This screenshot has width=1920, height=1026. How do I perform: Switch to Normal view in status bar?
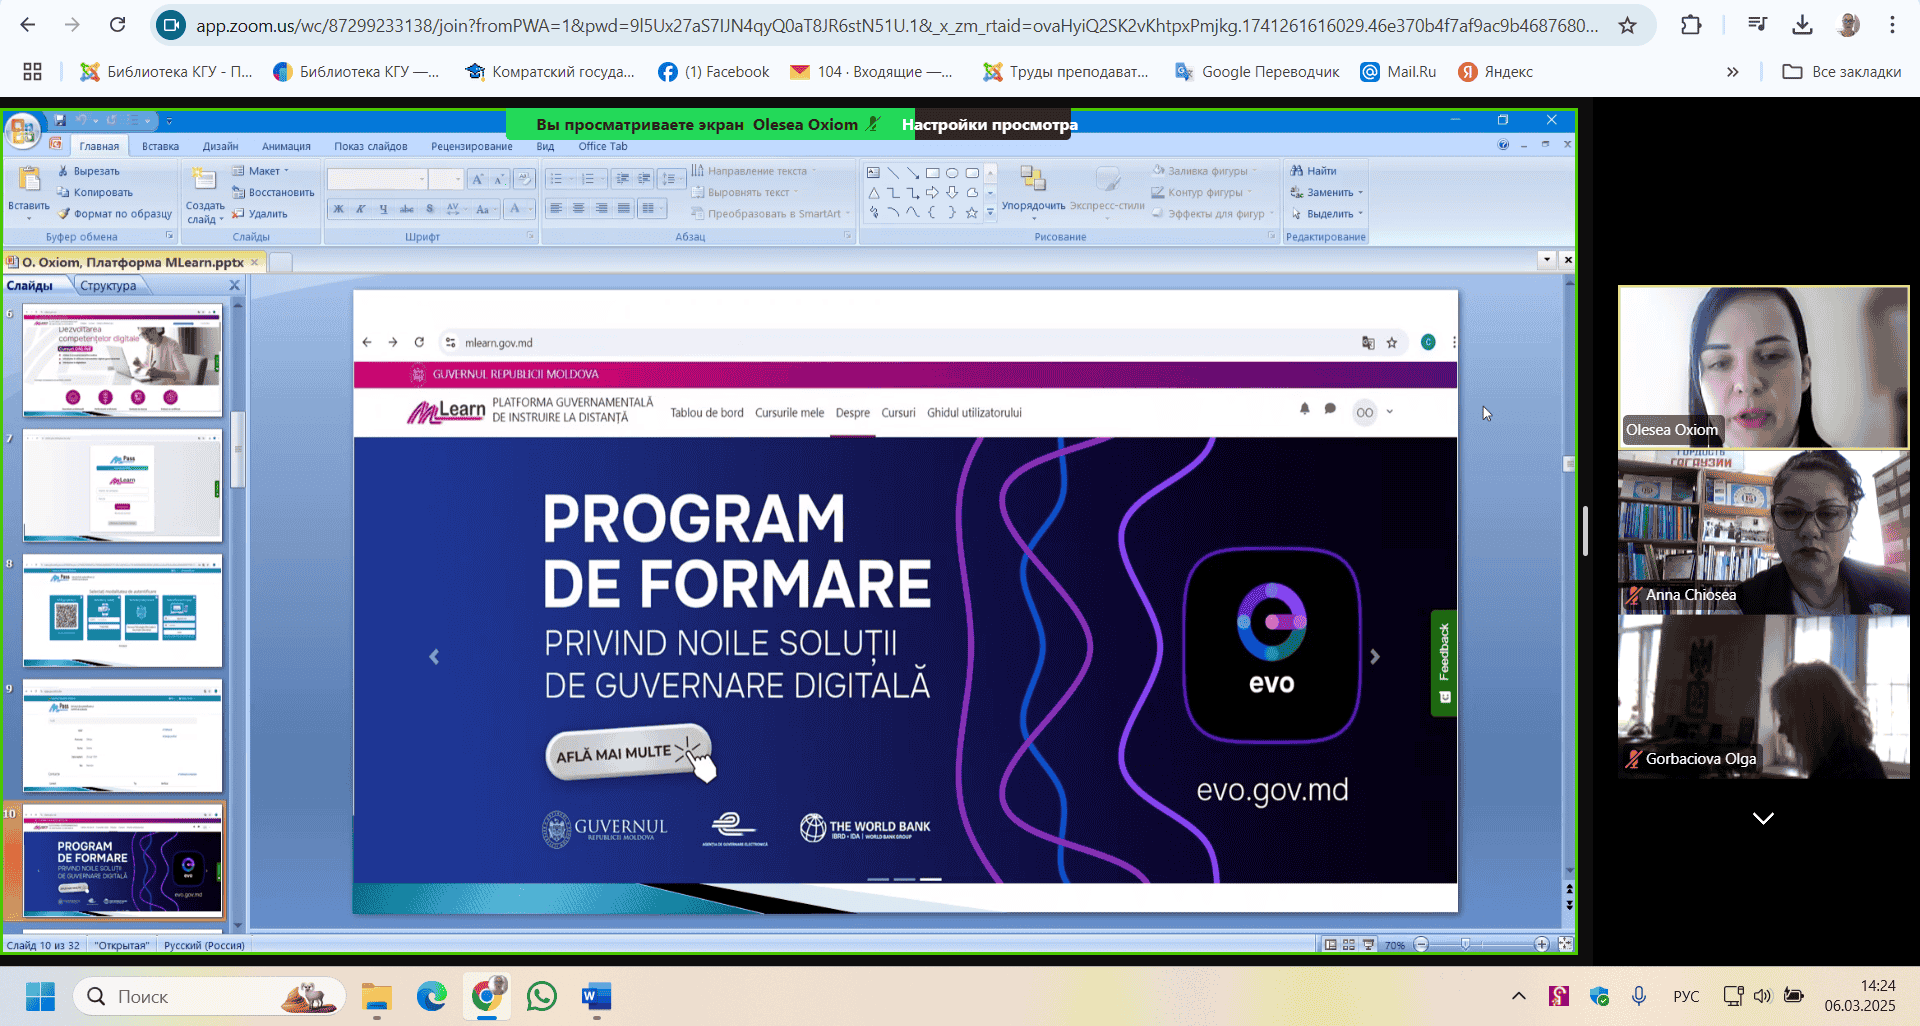click(1330, 944)
